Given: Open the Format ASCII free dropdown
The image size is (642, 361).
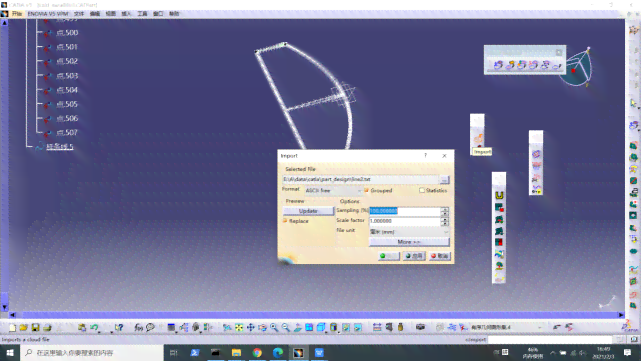Looking at the screenshot, I should 333,191.
